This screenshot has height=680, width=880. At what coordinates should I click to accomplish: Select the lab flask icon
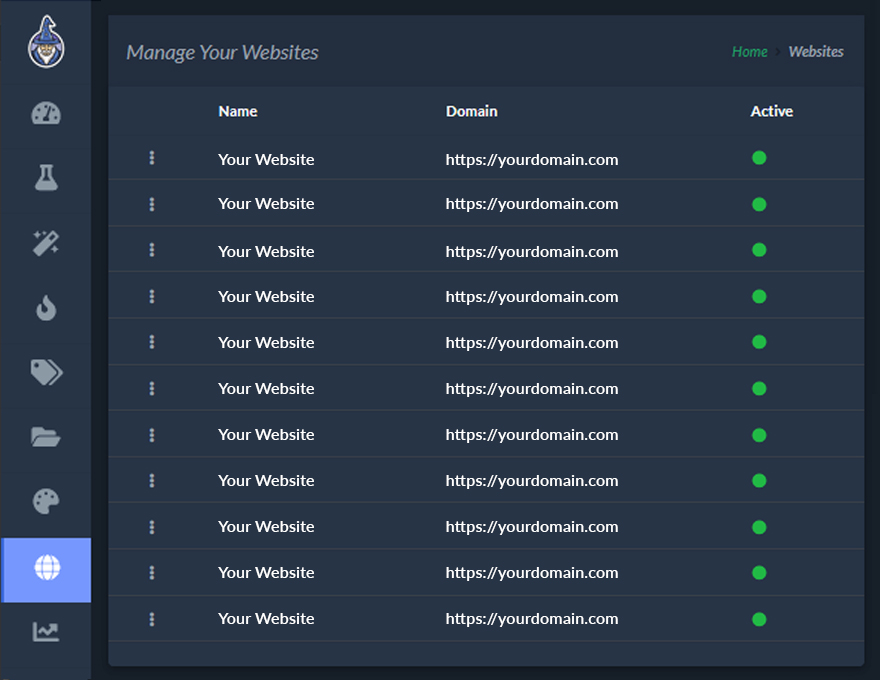(x=45, y=178)
